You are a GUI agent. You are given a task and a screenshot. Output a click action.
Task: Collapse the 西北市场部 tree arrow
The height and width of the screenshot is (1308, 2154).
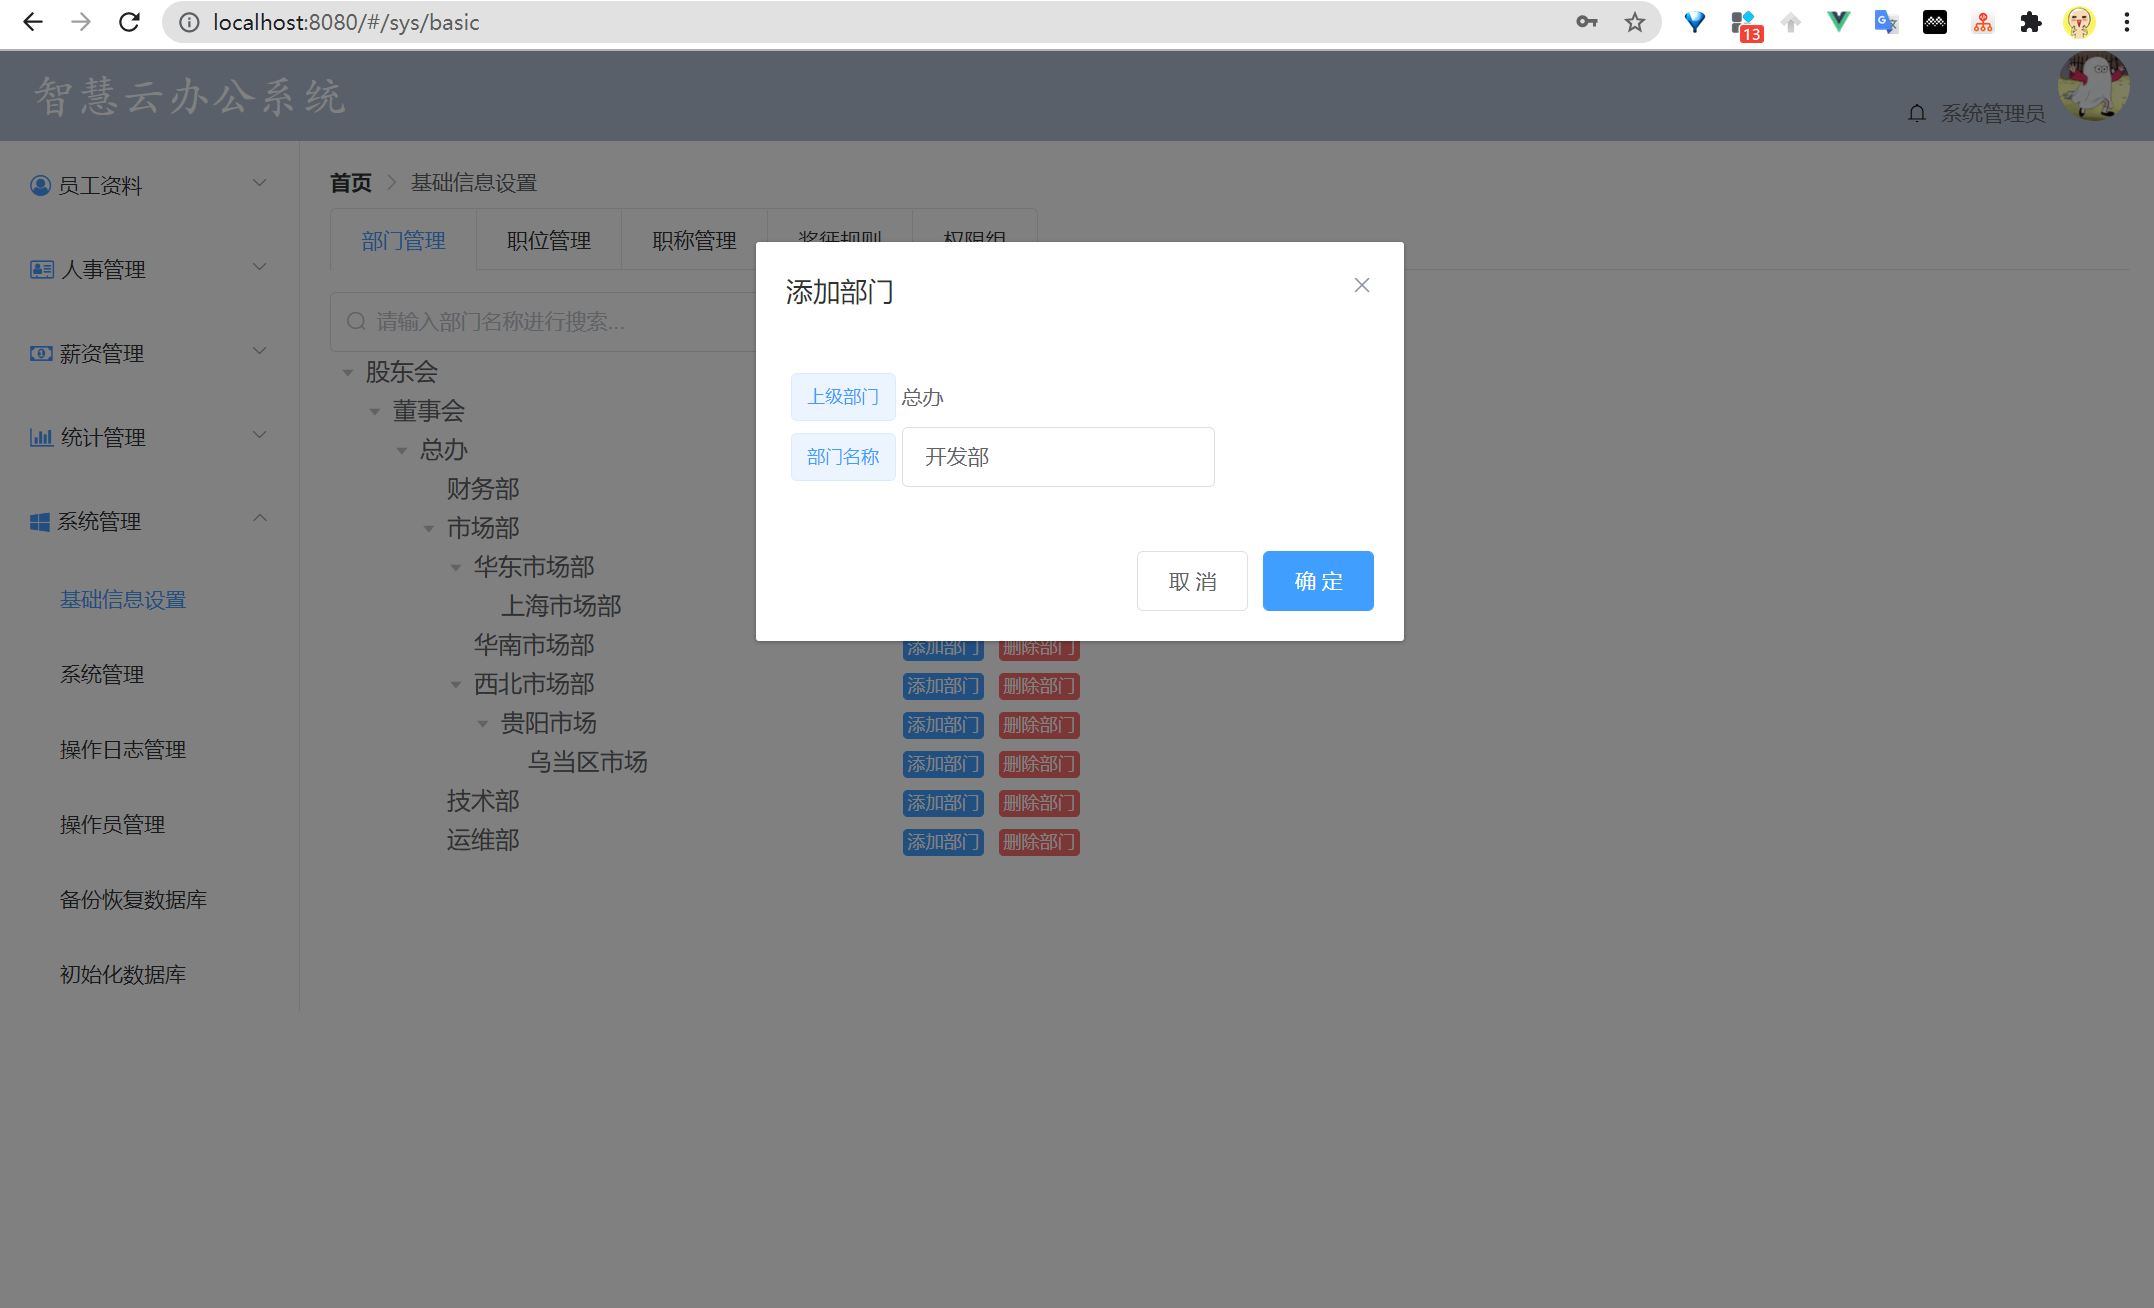pos(456,685)
